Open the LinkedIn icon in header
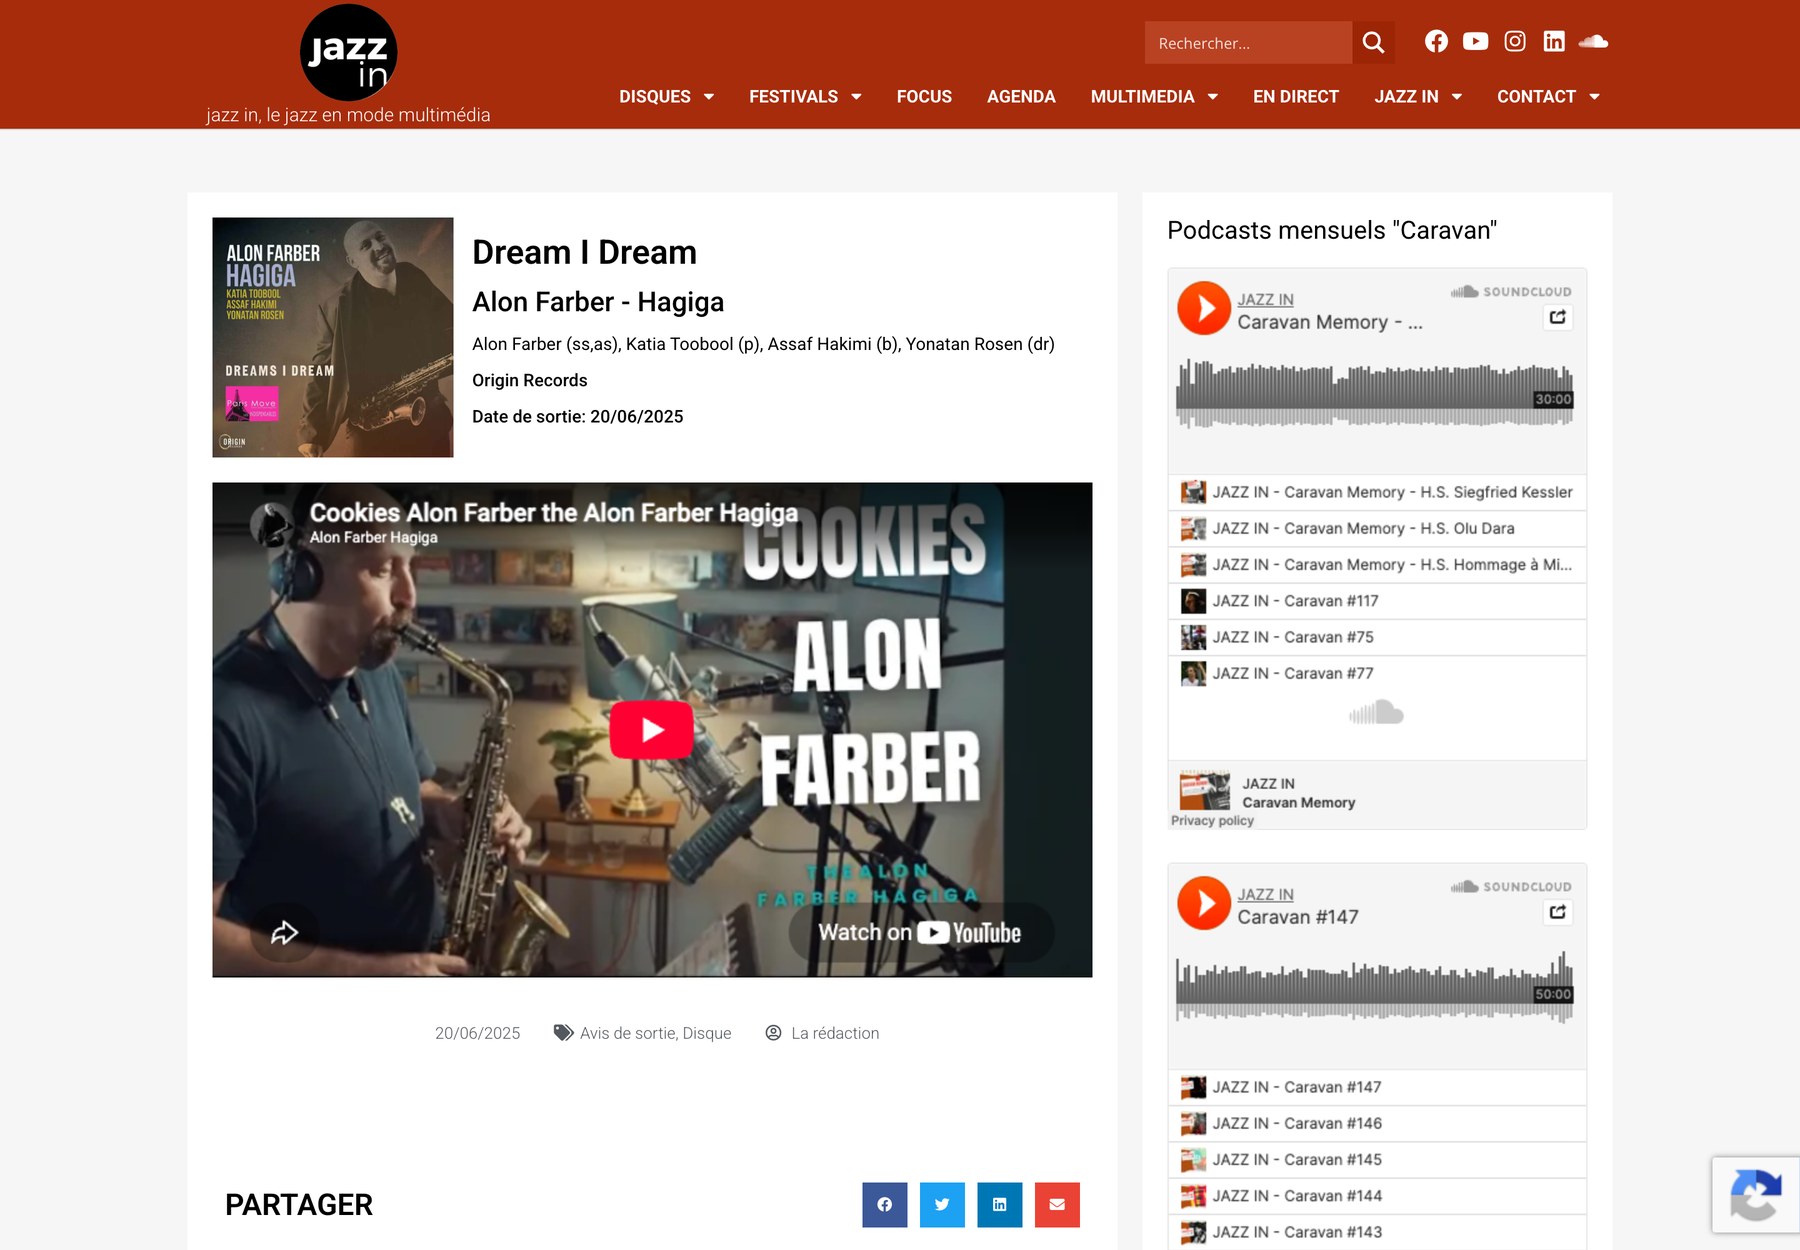The width and height of the screenshot is (1800, 1250). coord(1554,41)
